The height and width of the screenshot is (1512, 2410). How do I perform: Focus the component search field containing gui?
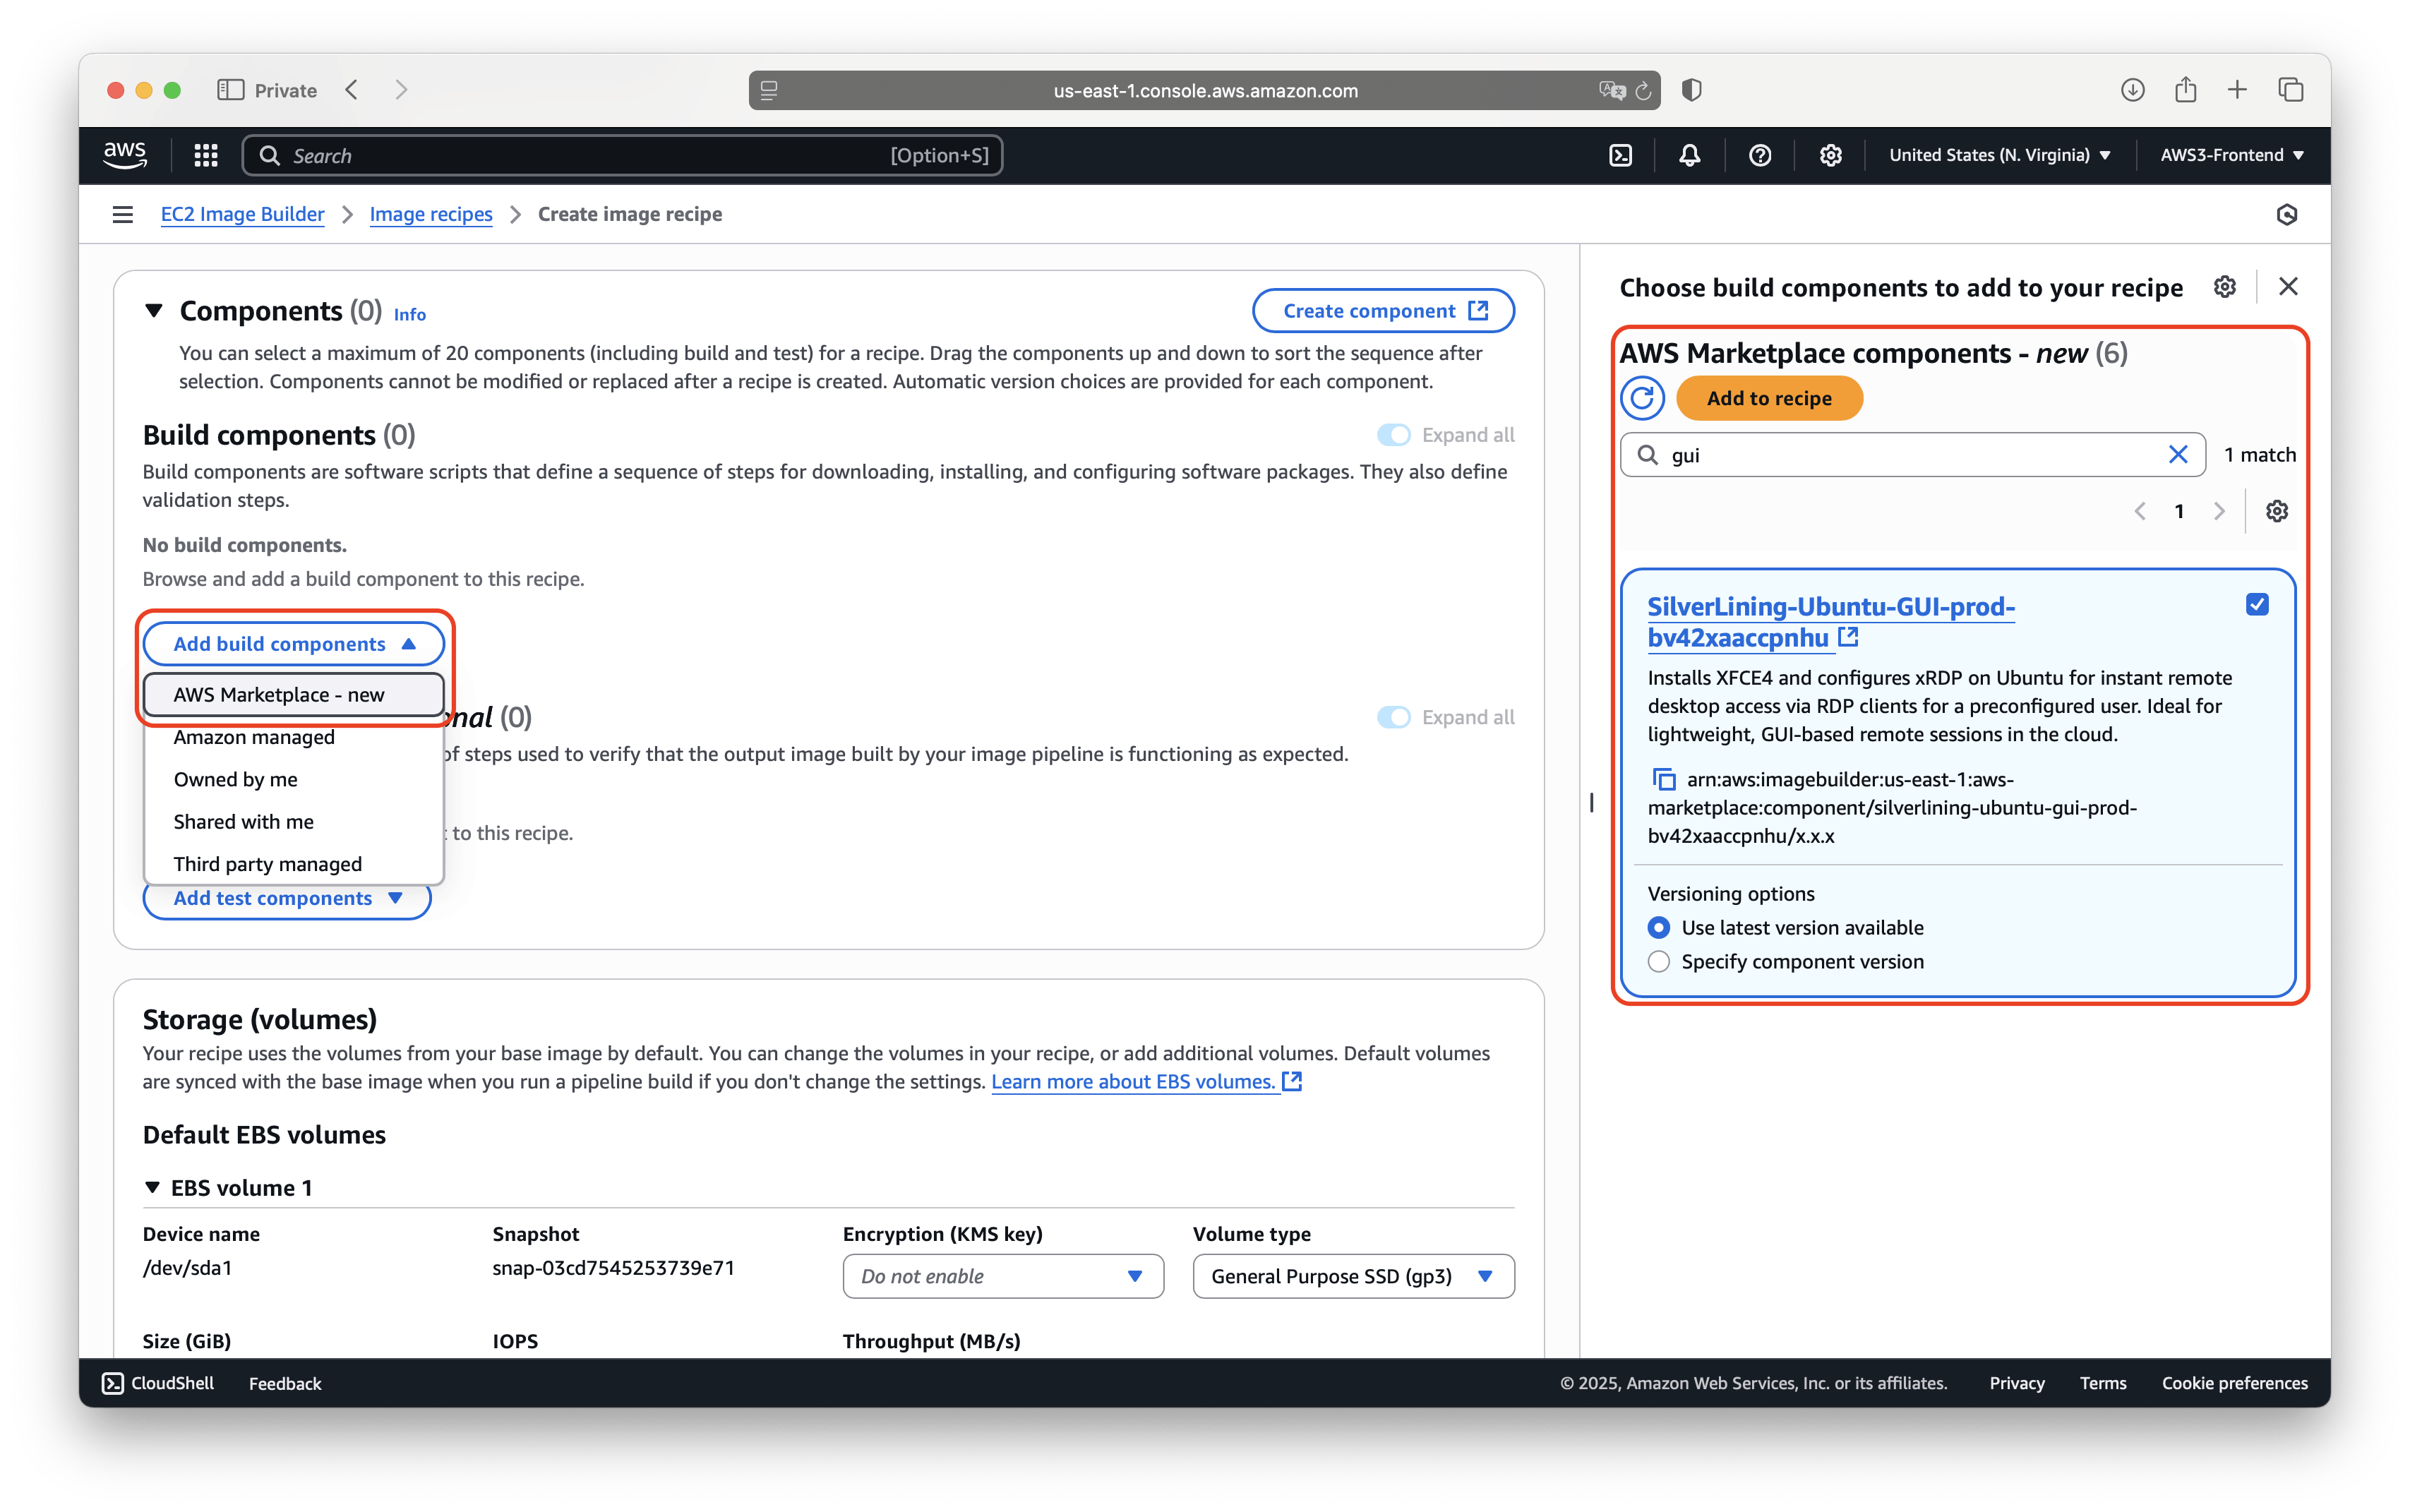(1912, 455)
